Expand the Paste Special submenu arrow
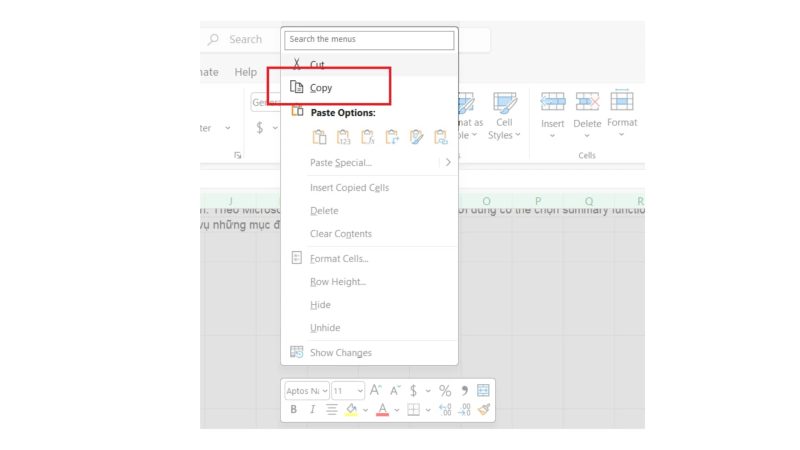800x450 pixels. 448,162
